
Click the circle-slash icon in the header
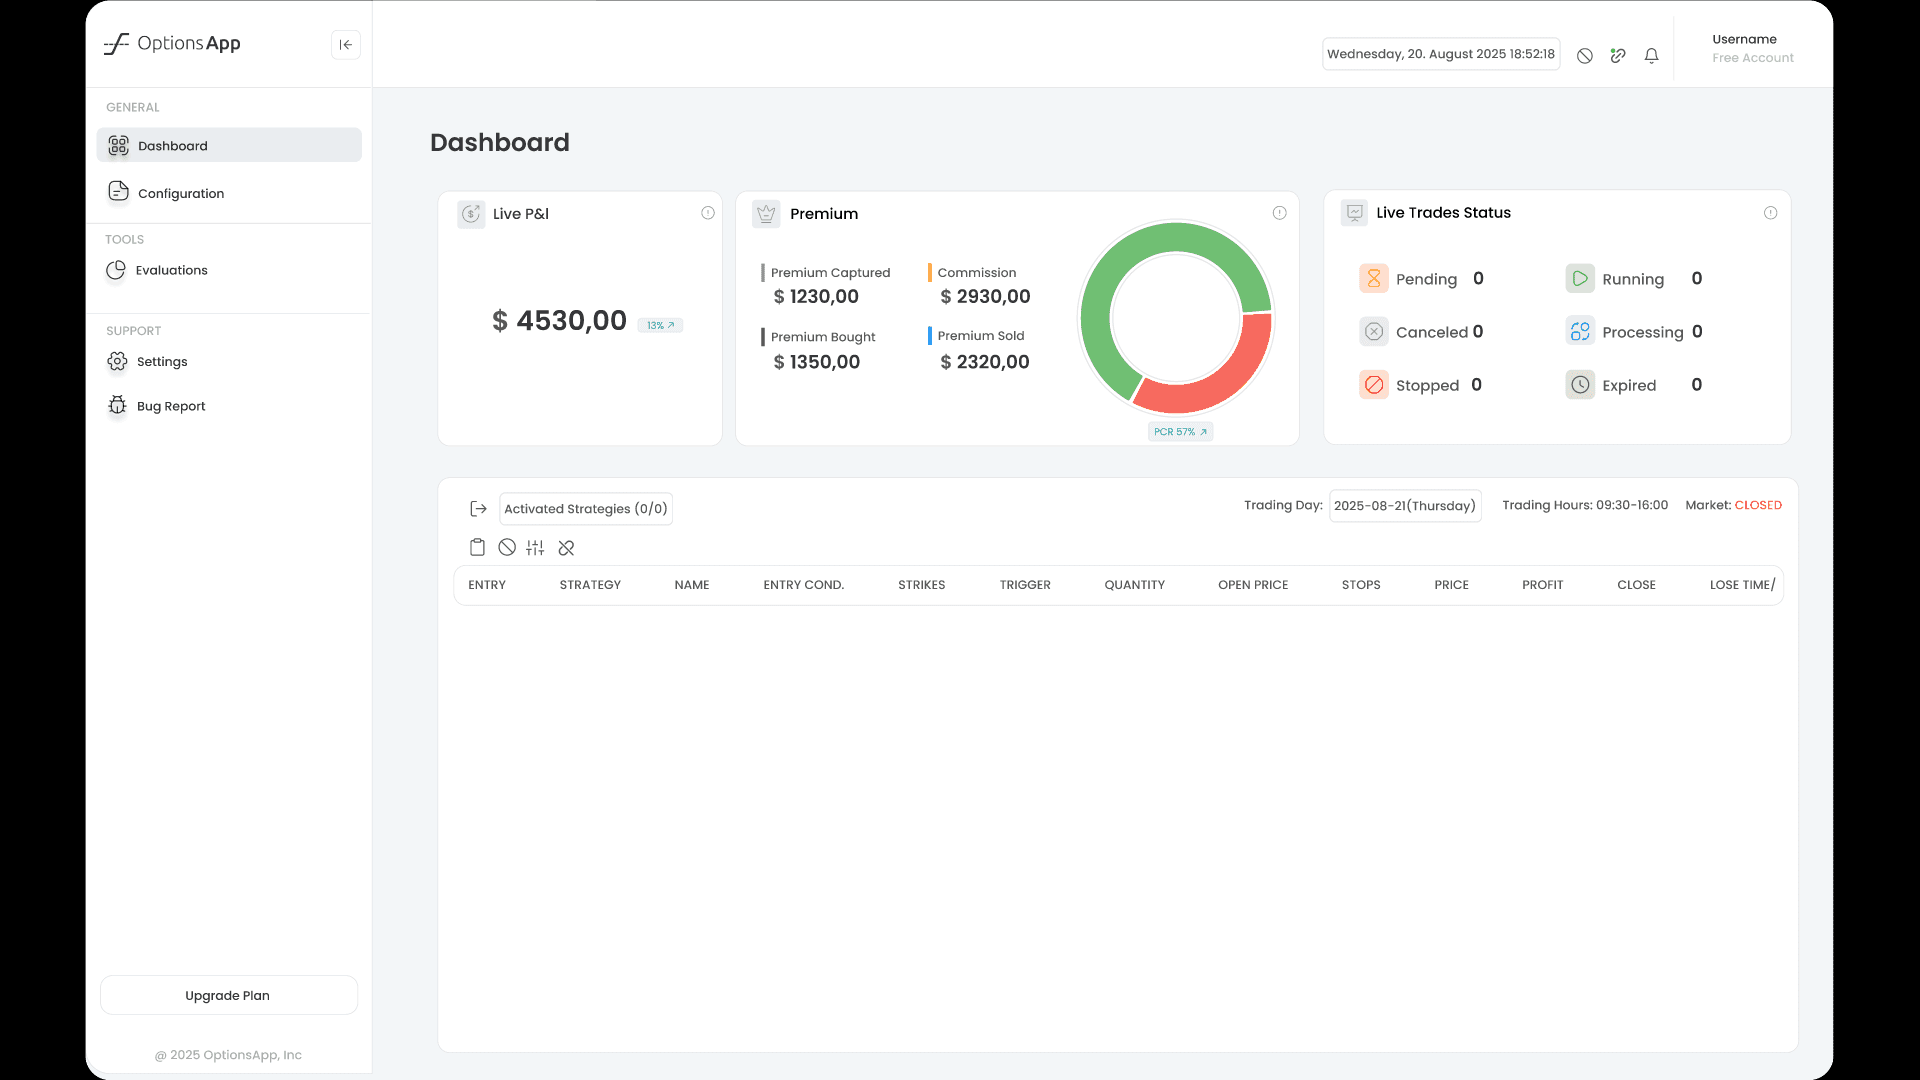click(1585, 56)
